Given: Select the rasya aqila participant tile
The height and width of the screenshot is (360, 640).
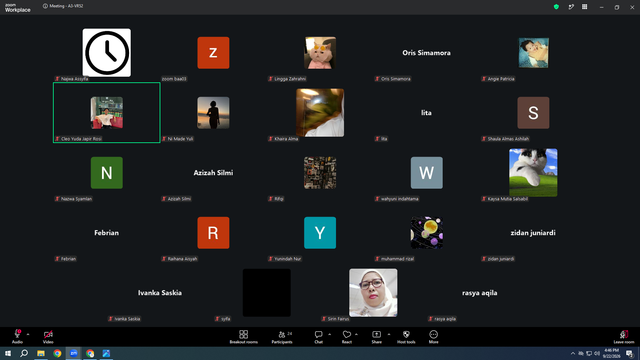Looking at the screenshot, I should click(480, 293).
